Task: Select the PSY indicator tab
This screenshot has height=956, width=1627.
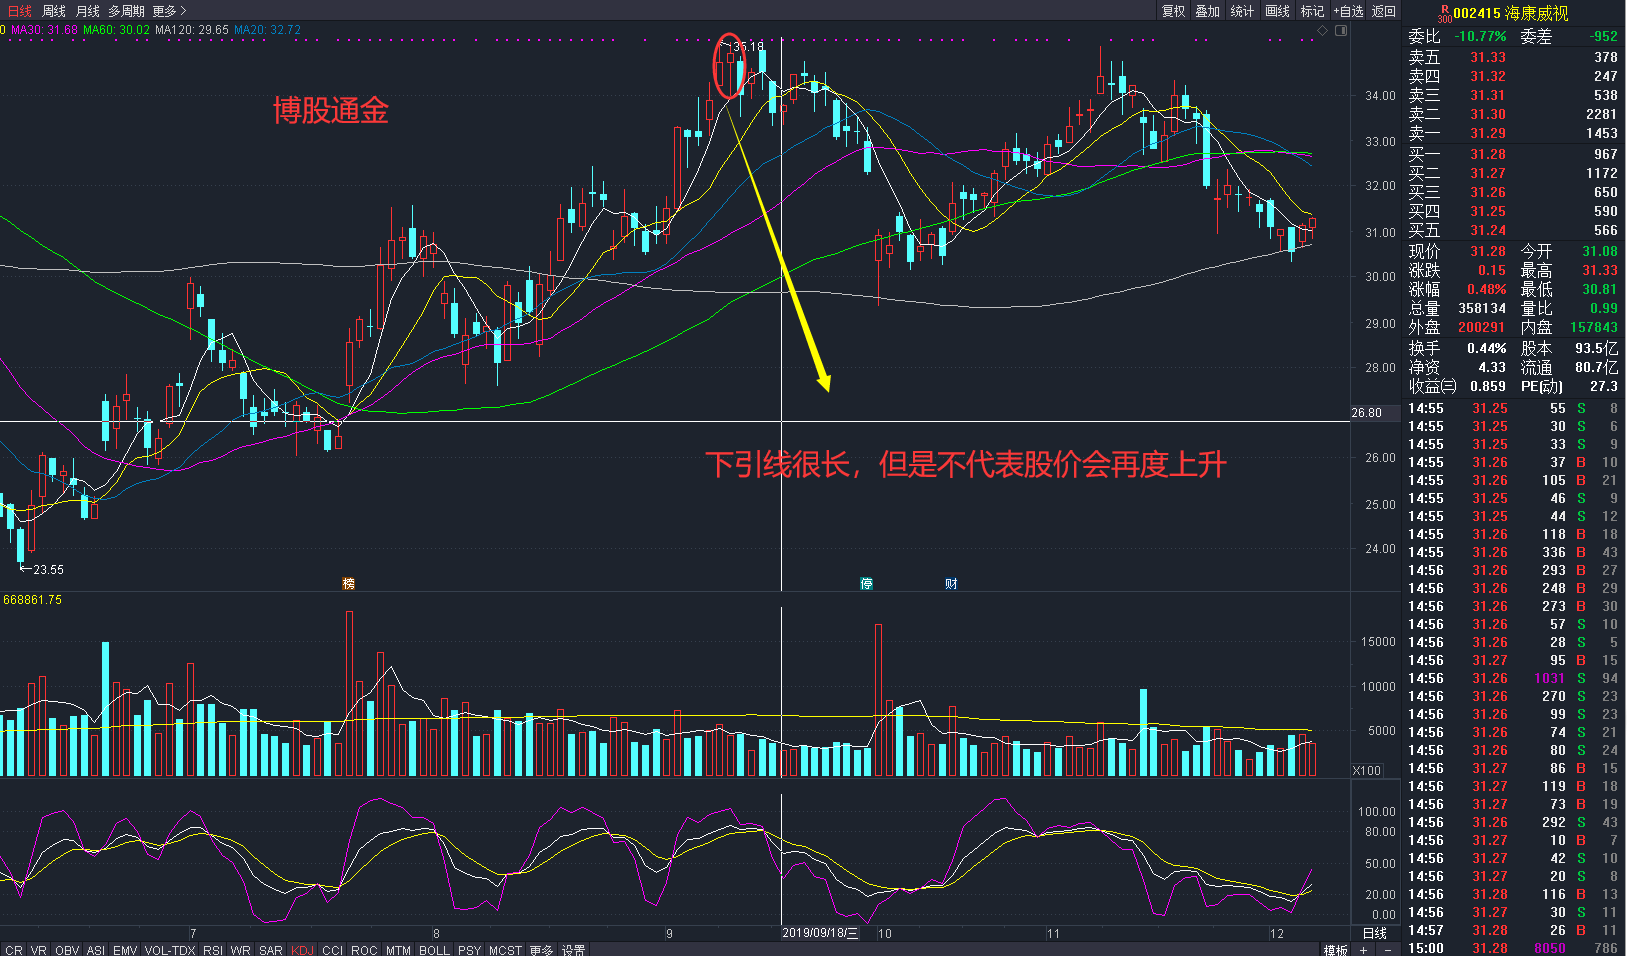Action: point(469,950)
